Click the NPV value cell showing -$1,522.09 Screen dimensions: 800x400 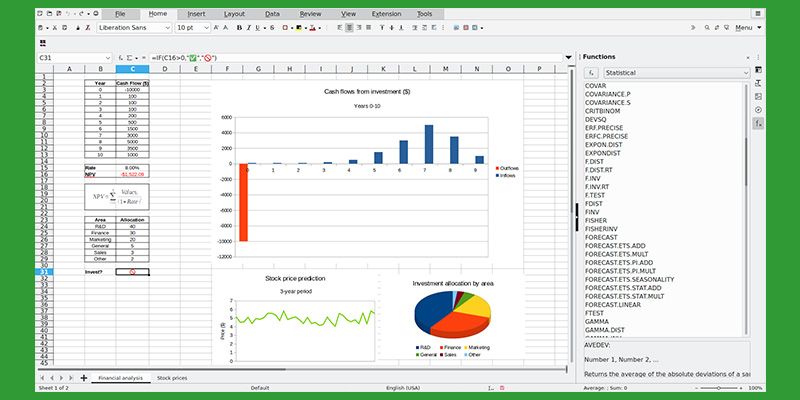pyautogui.click(x=133, y=174)
